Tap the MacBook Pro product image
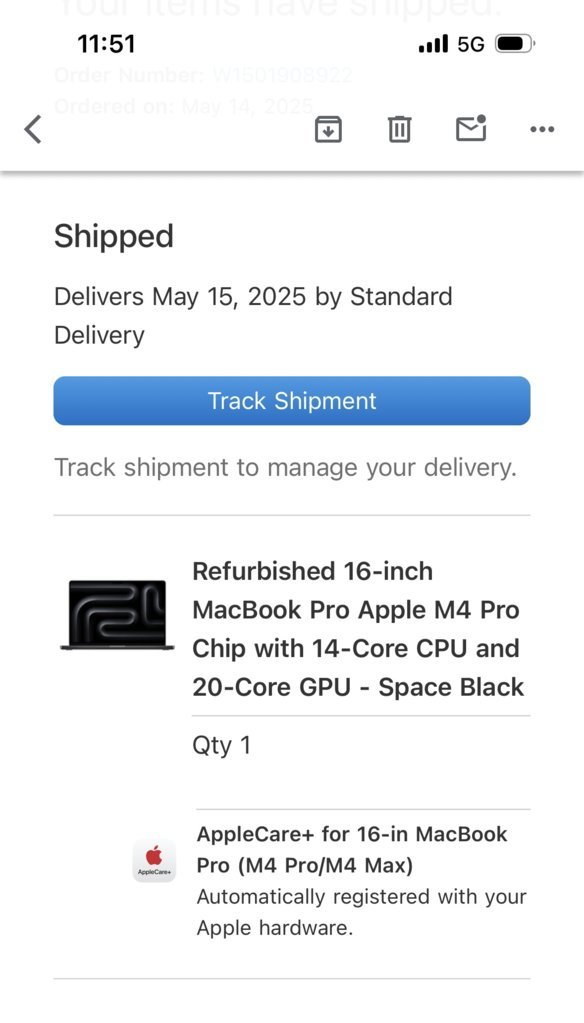Viewport: 584px width, 1023px height. 117,615
